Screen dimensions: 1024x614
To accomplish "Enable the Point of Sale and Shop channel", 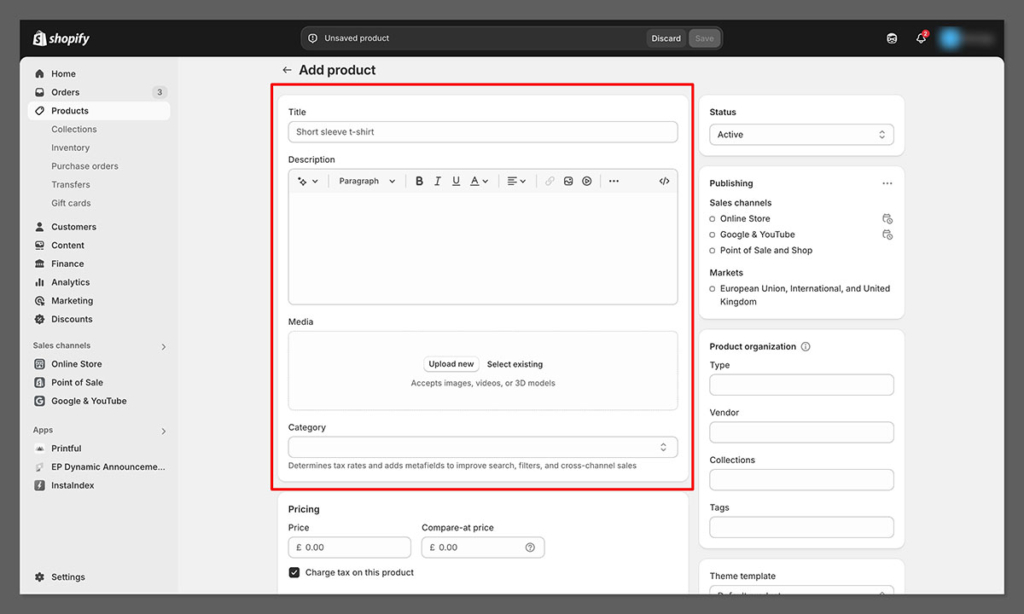I will point(711,250).
